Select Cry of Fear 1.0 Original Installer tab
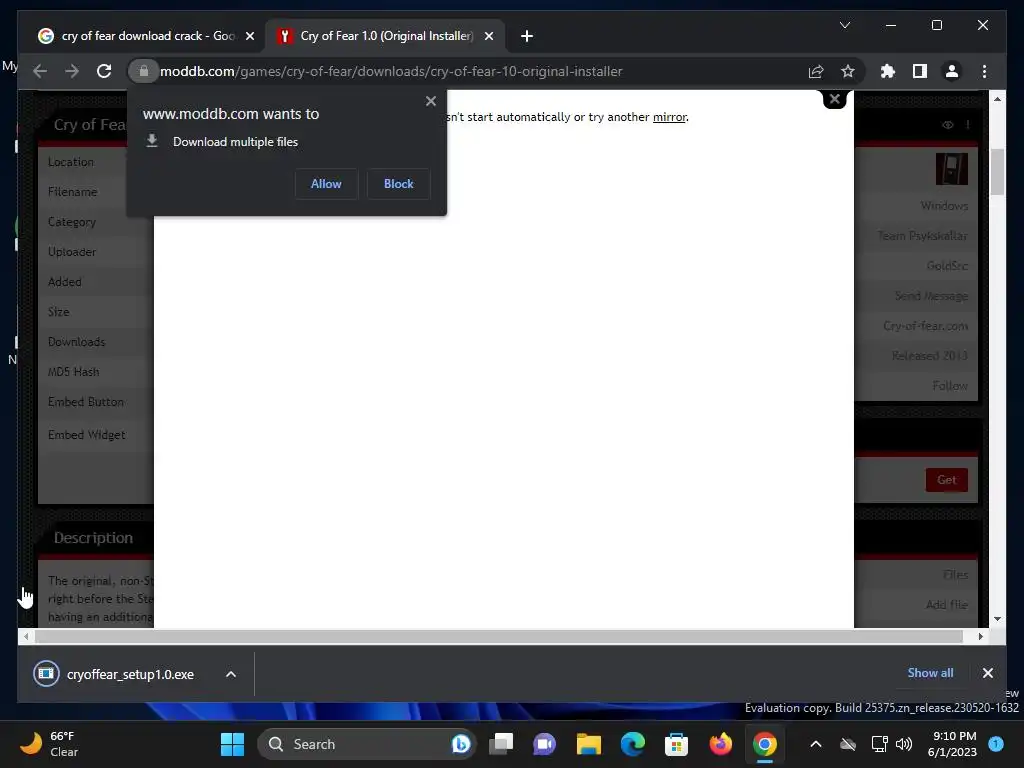The image size is (1024, 768). [x=385, y=36]
